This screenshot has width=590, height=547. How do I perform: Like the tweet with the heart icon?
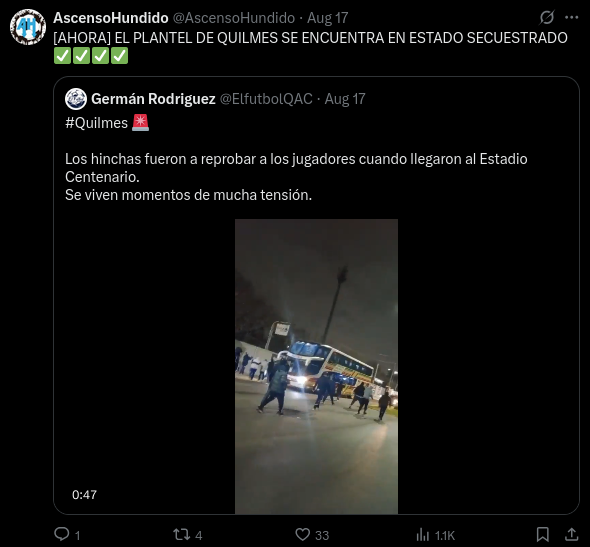303,534
